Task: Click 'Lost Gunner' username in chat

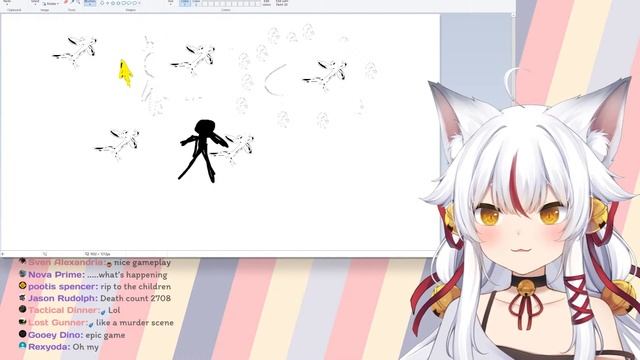Action: [x=58, y=322]
